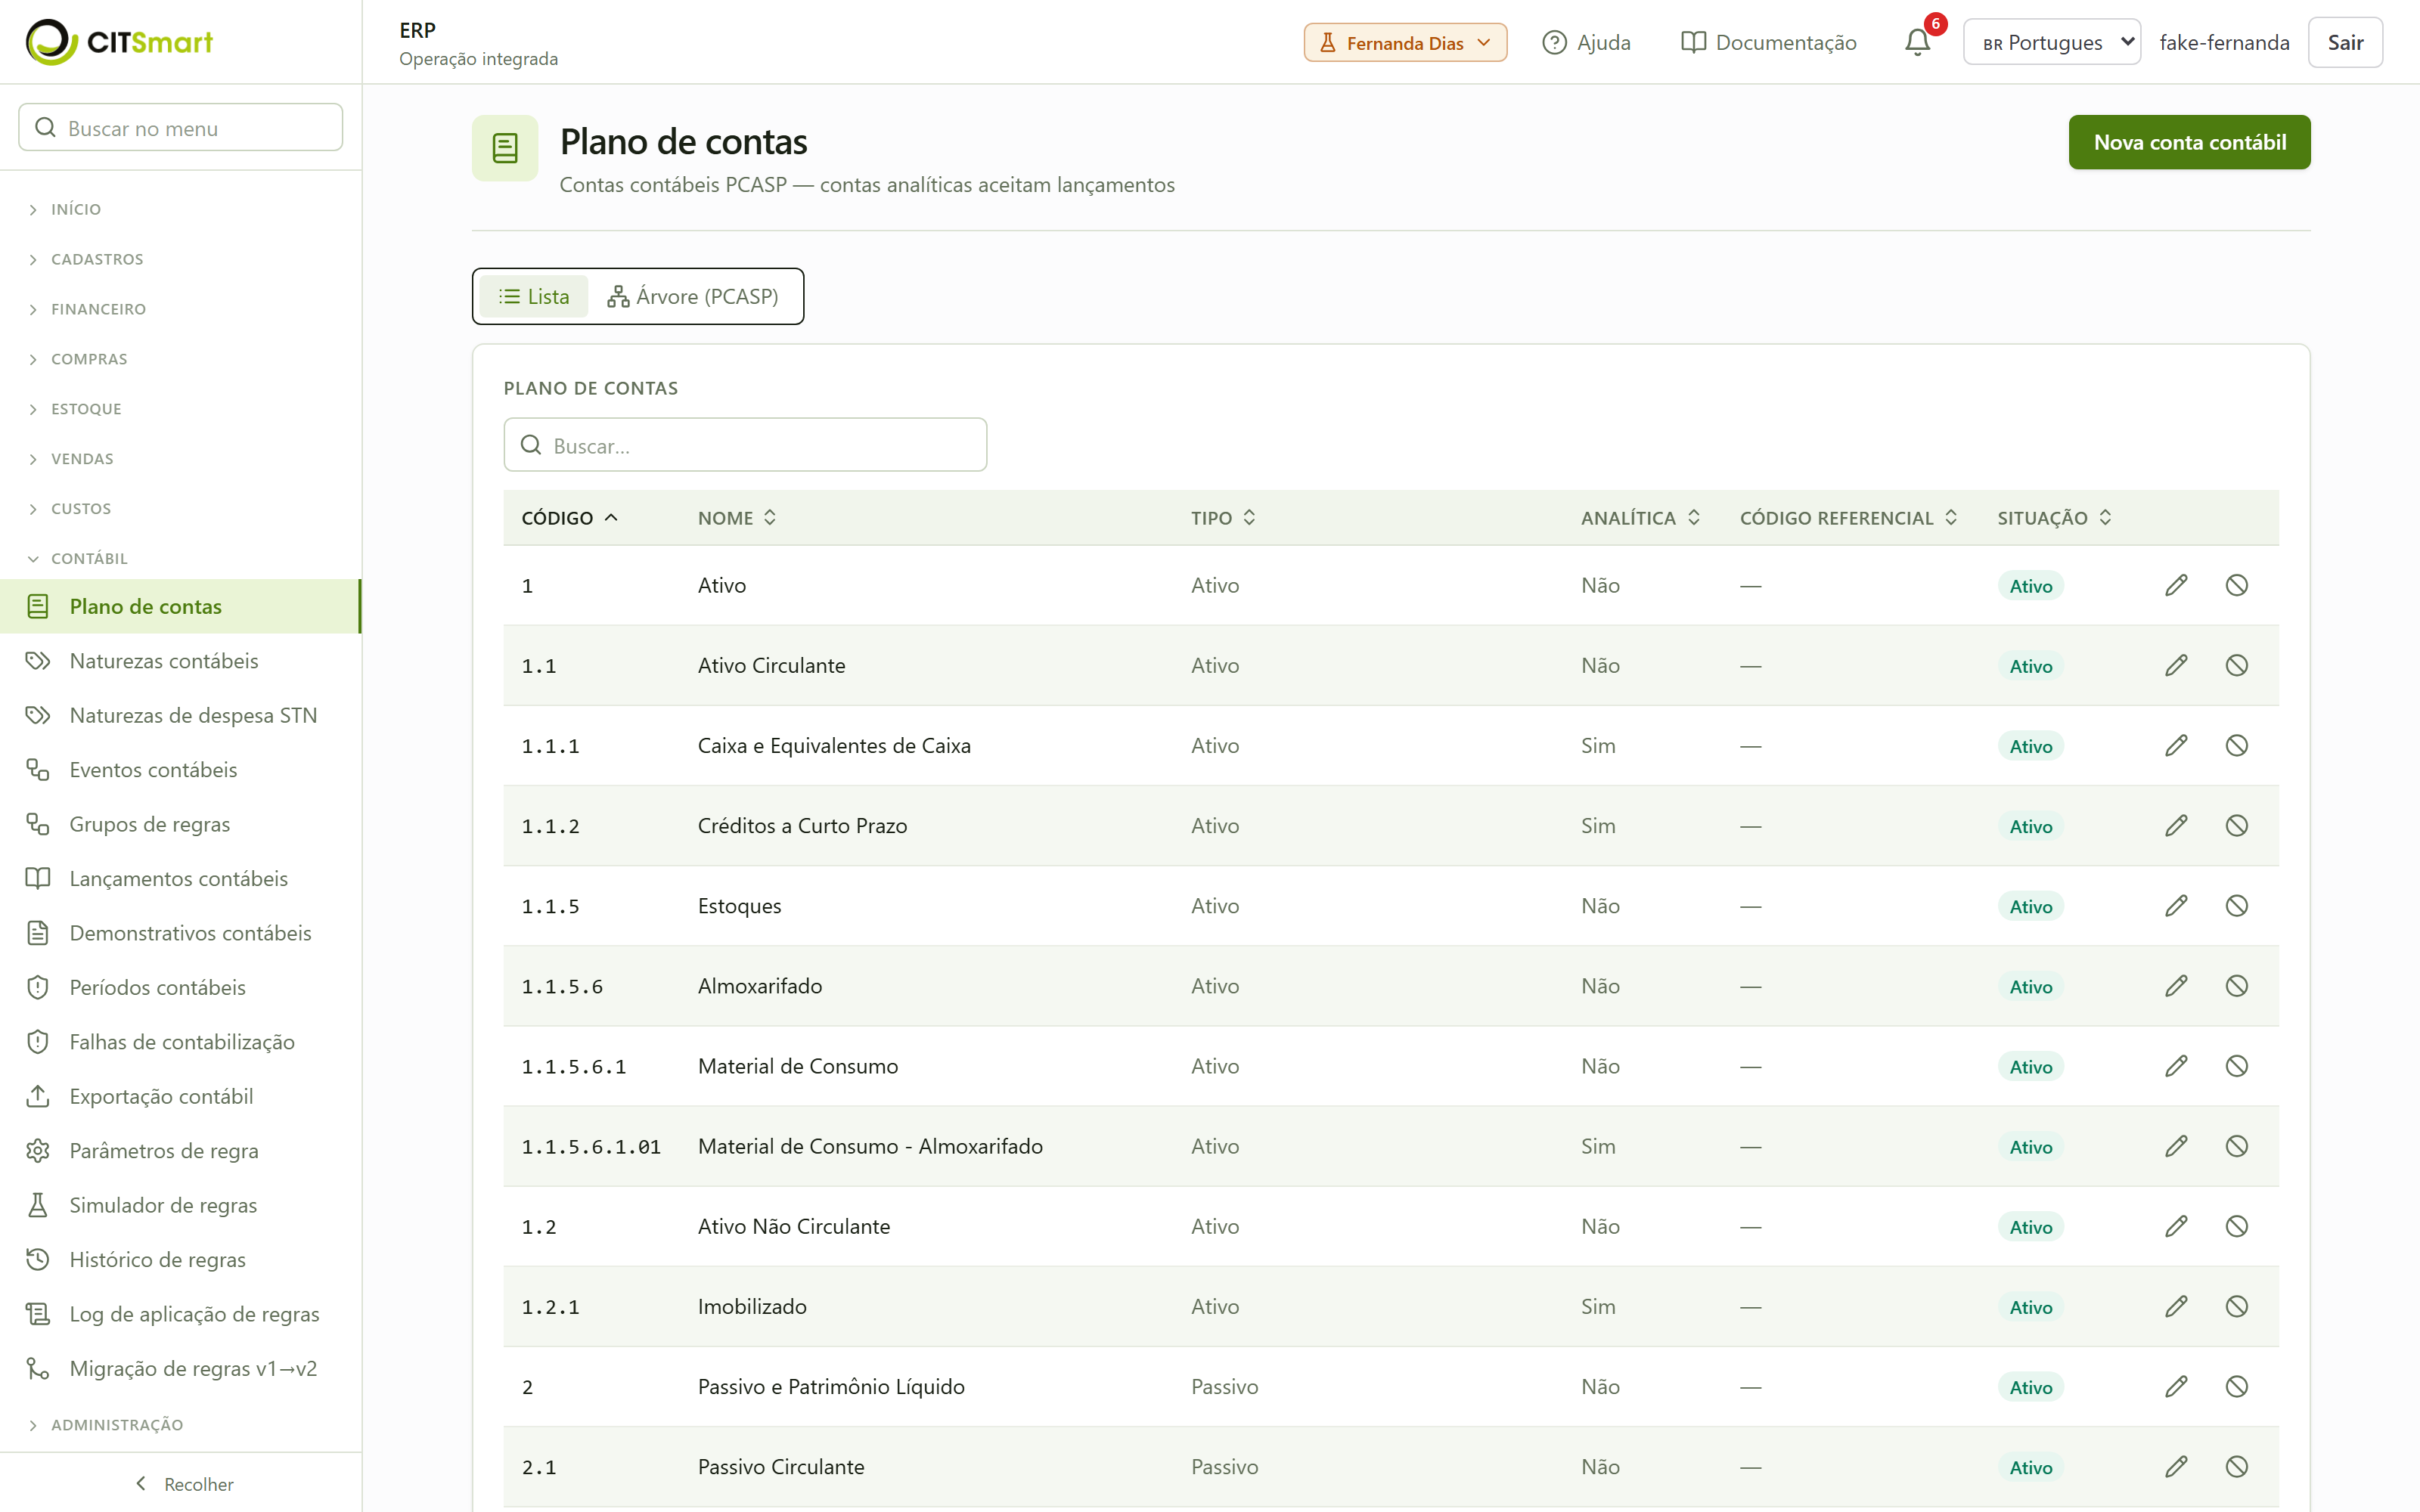
Task: Select the Lista view tab
Action: 534,297
